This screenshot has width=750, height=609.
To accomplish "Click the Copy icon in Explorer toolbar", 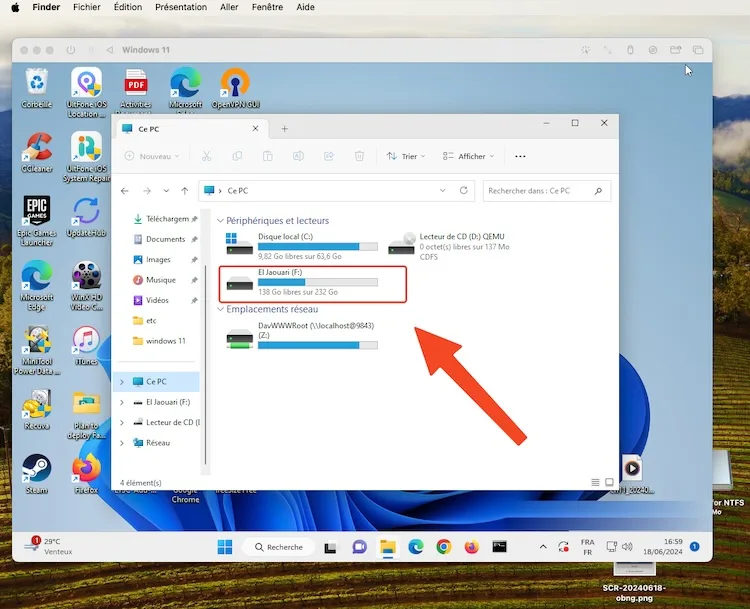I will click(x=237, y=156).
